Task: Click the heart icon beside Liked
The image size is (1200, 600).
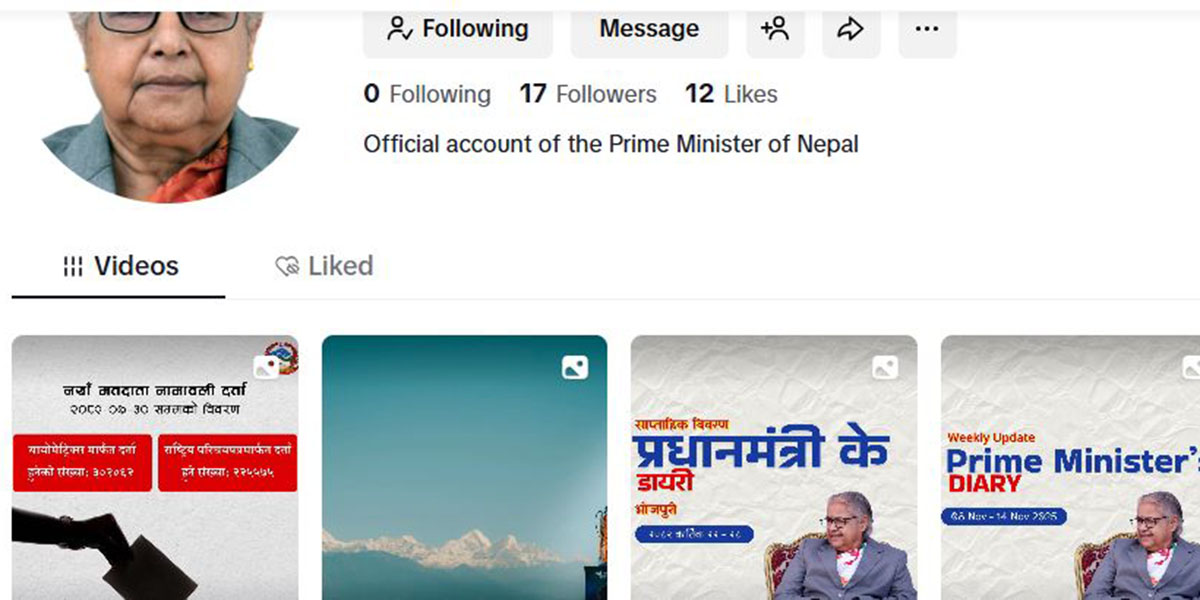Action: [287, 266]
